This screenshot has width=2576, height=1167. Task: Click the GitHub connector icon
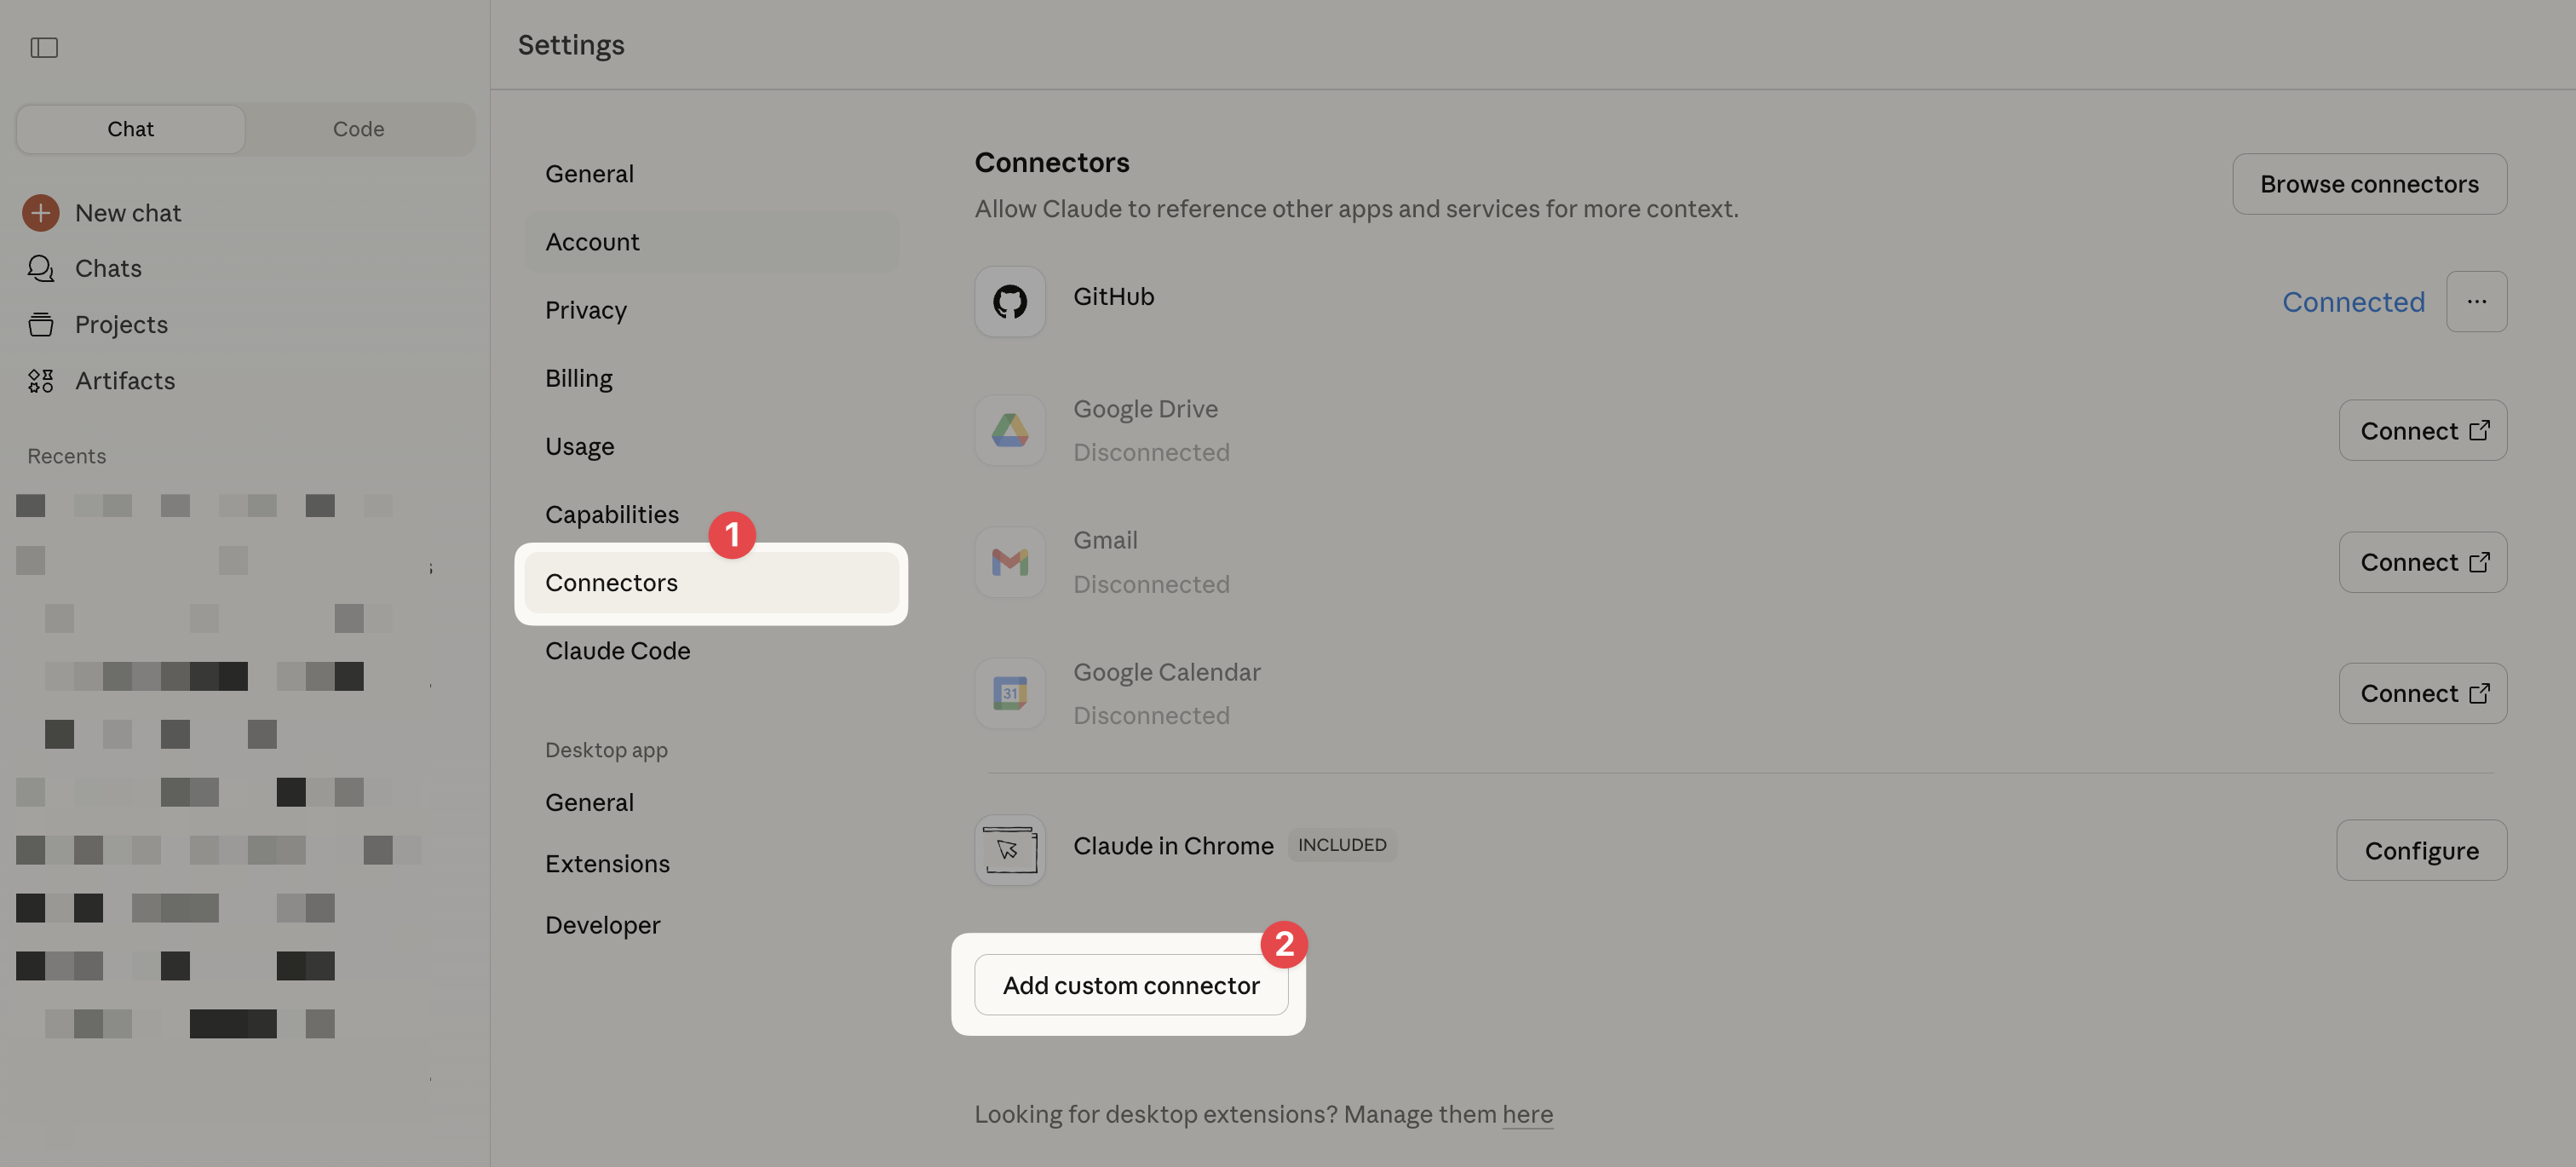[x=1009, y=301]
